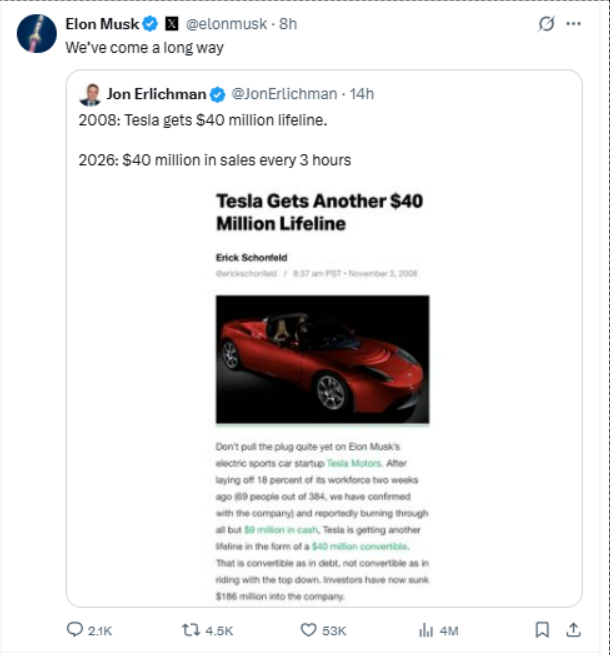Image resolution: width=610 pixels, height=655 pixels.
Task: Open the Elon Musk display name link
Action: coord(102,23)
